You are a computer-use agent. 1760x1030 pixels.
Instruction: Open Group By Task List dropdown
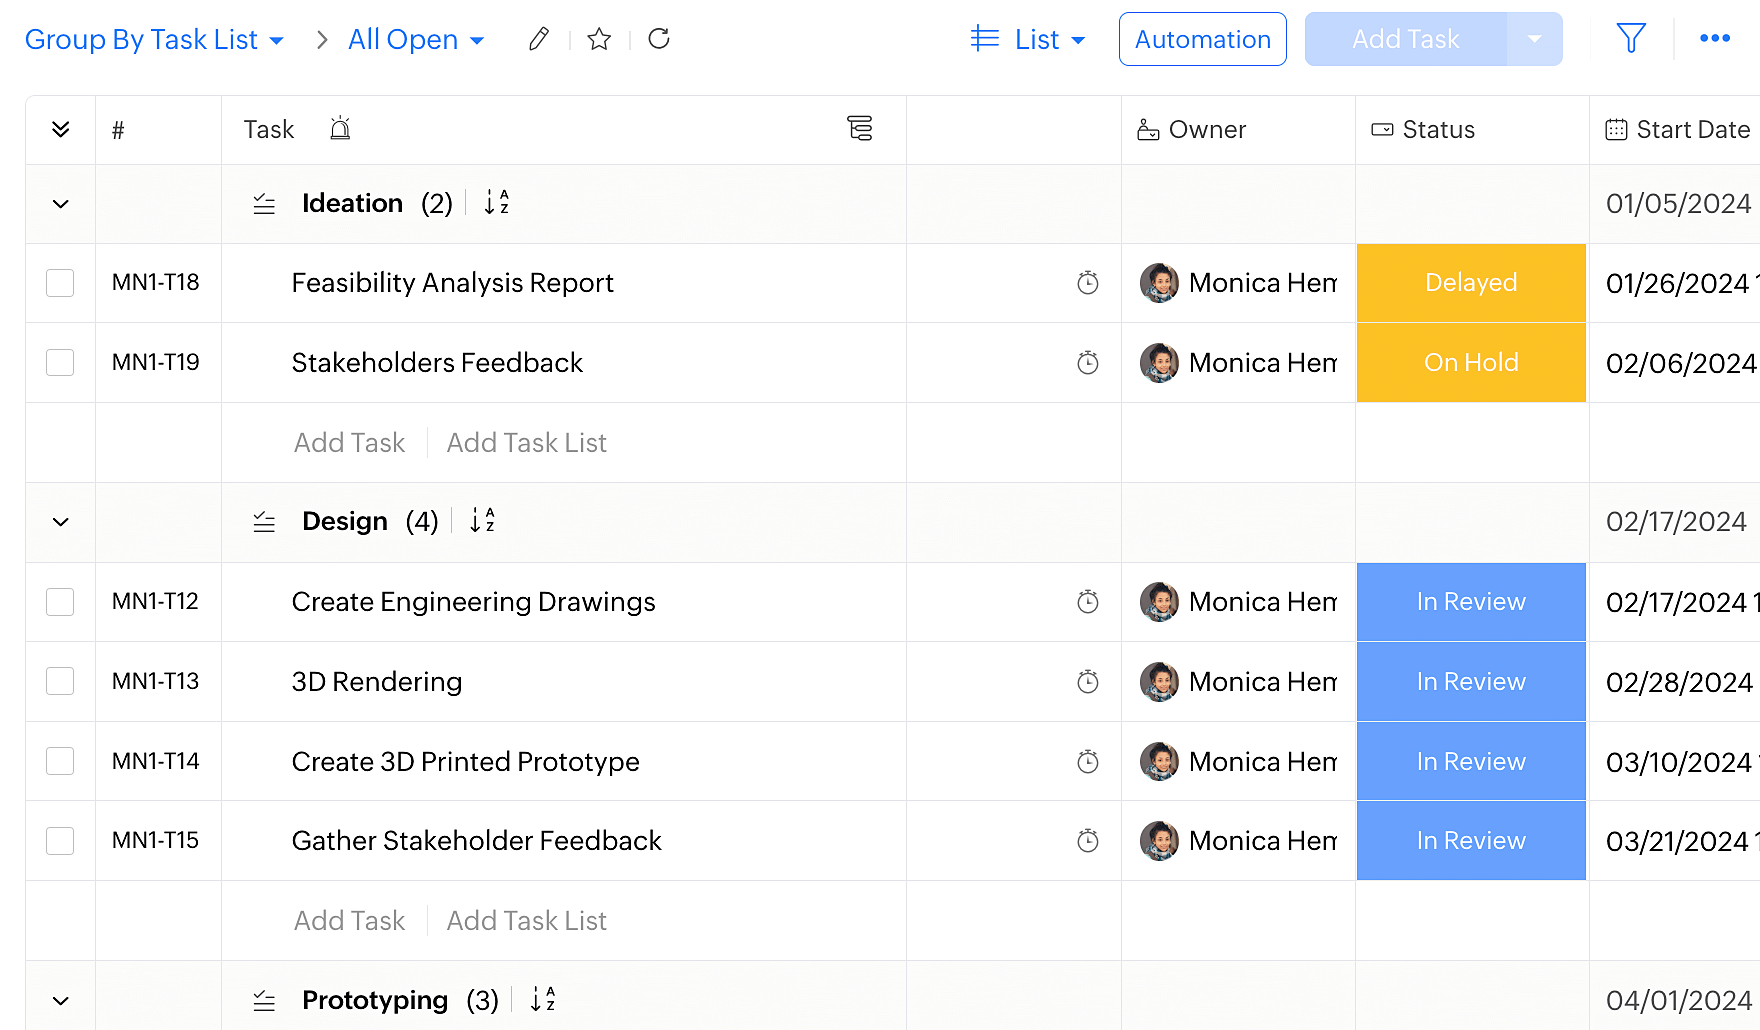[155, 39]
